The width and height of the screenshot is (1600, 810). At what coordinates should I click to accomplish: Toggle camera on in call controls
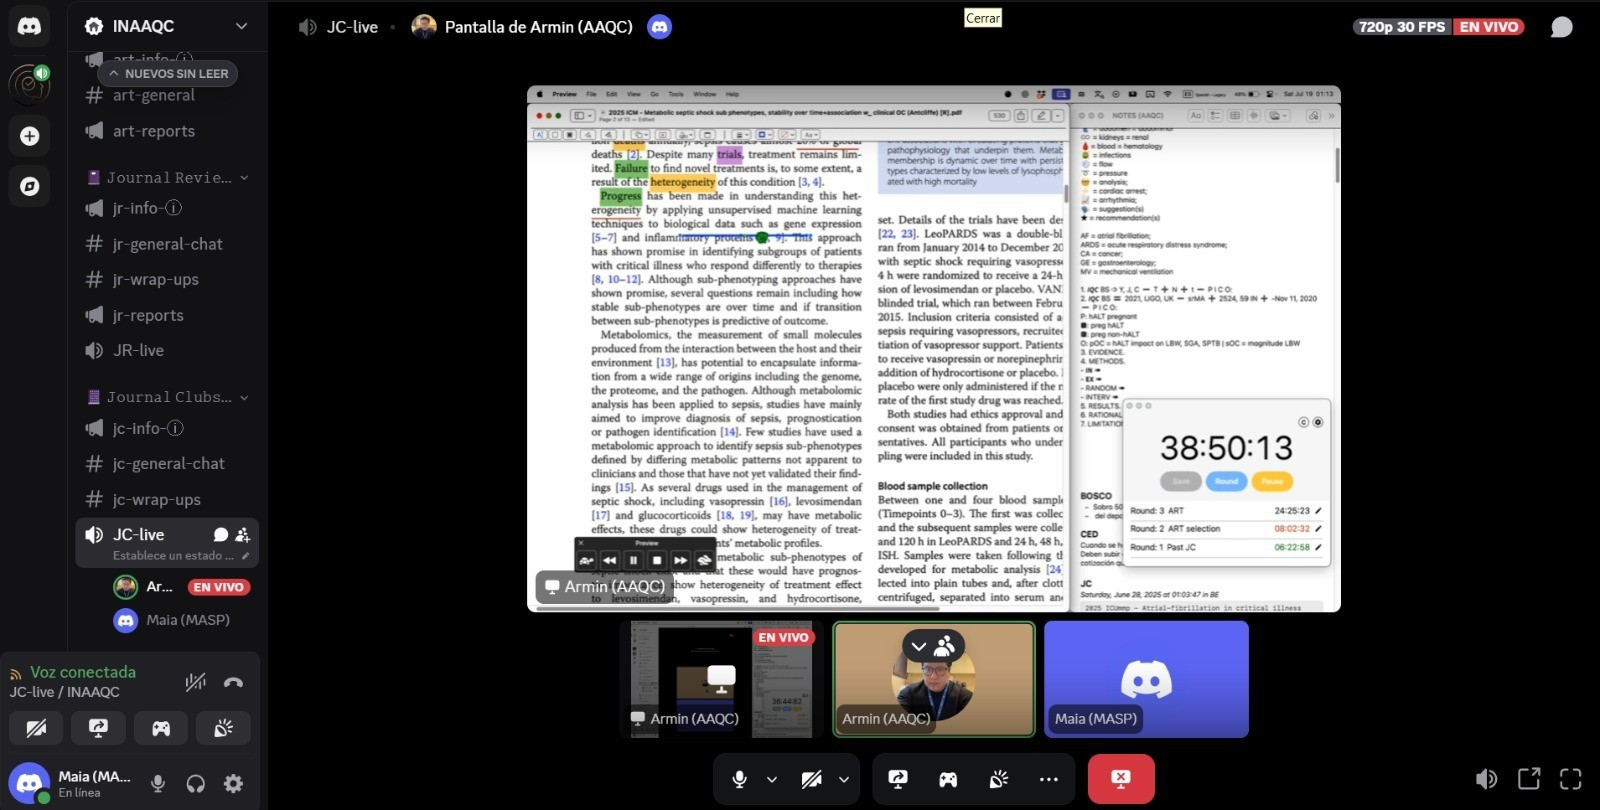point(811,779)
